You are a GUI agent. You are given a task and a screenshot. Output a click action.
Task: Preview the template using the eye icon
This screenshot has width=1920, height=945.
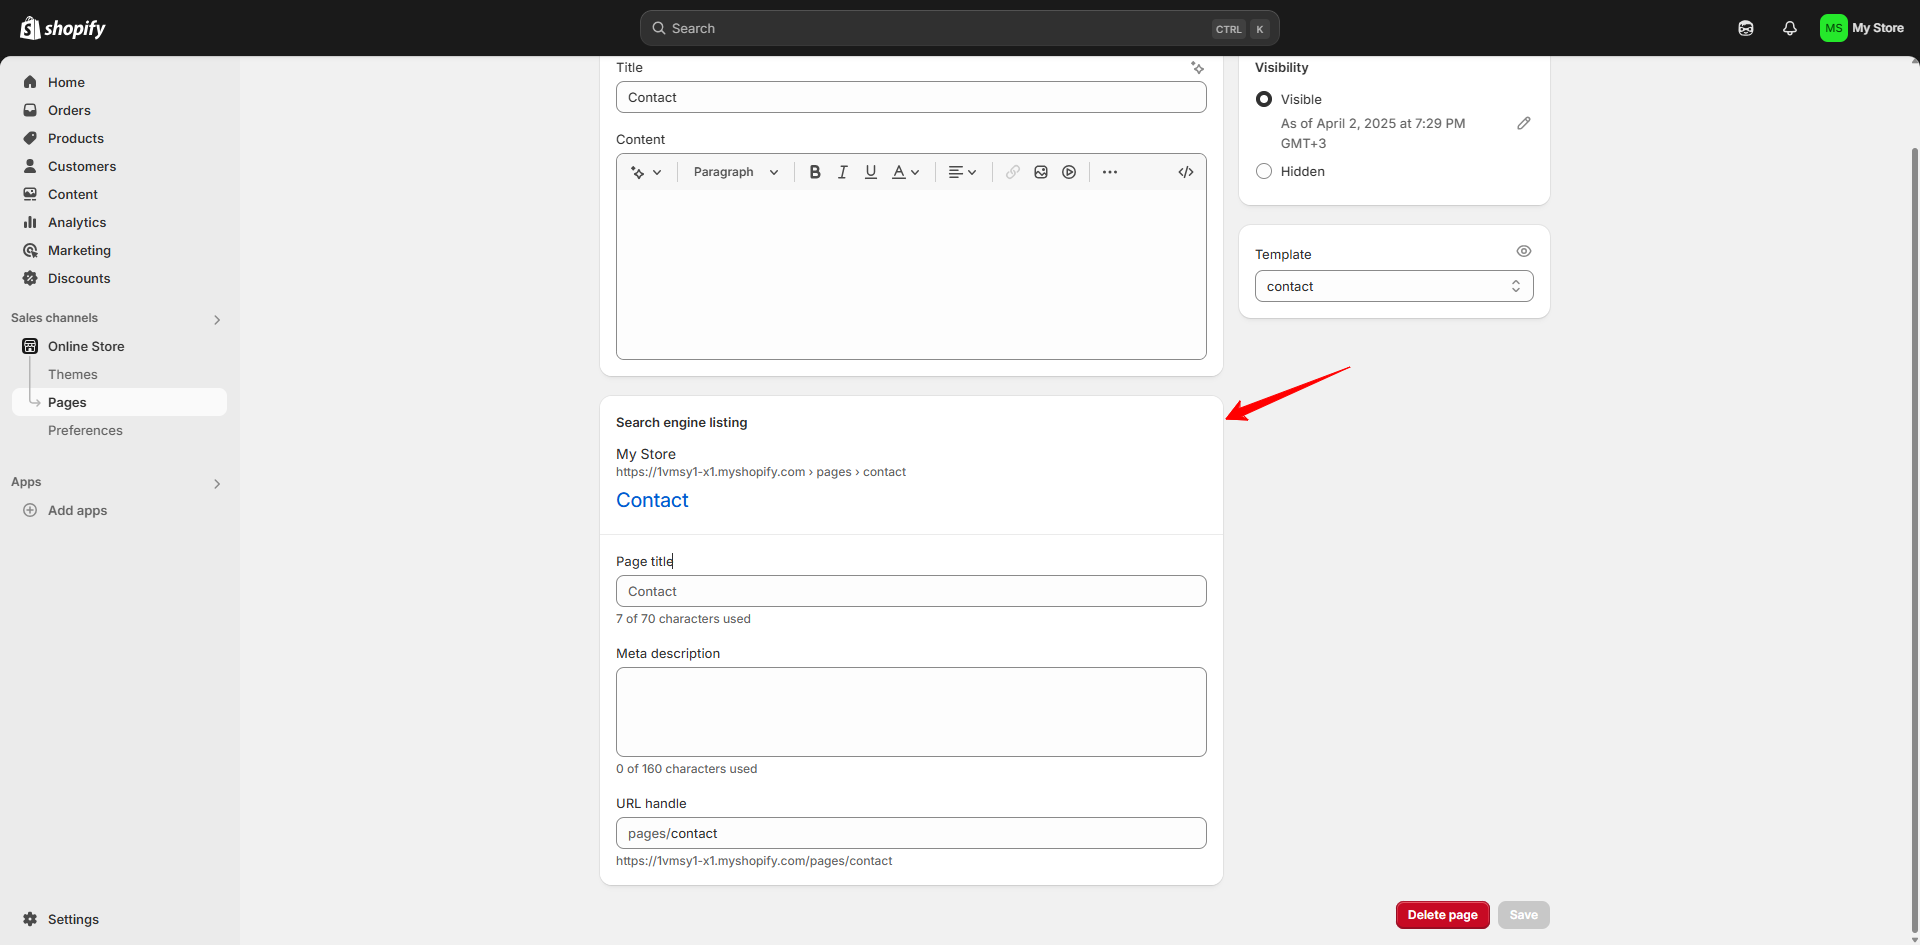[1523, 251]
